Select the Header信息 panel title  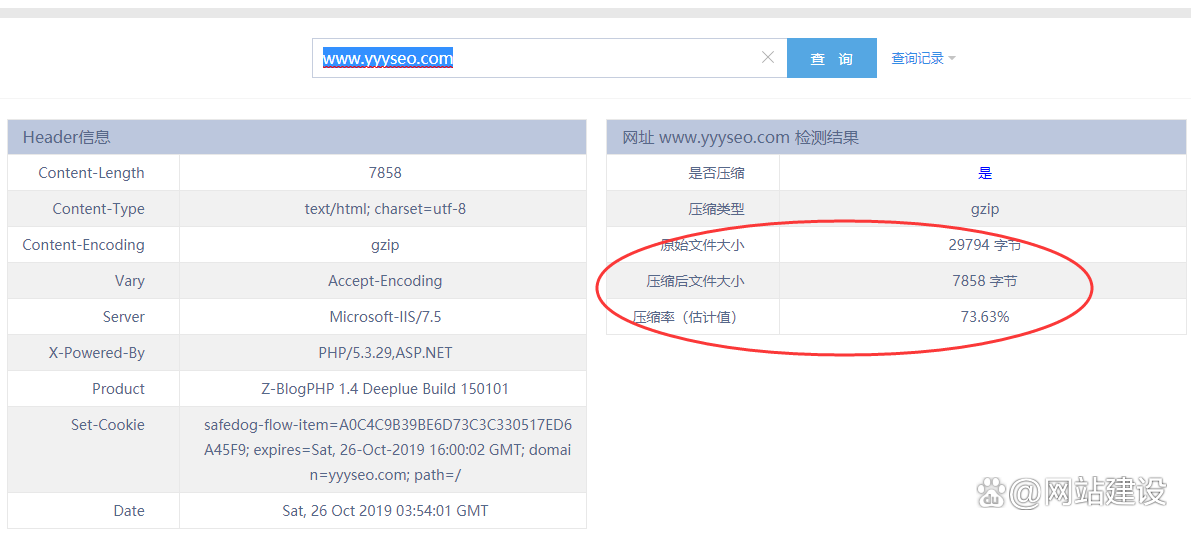click(67, 137)
